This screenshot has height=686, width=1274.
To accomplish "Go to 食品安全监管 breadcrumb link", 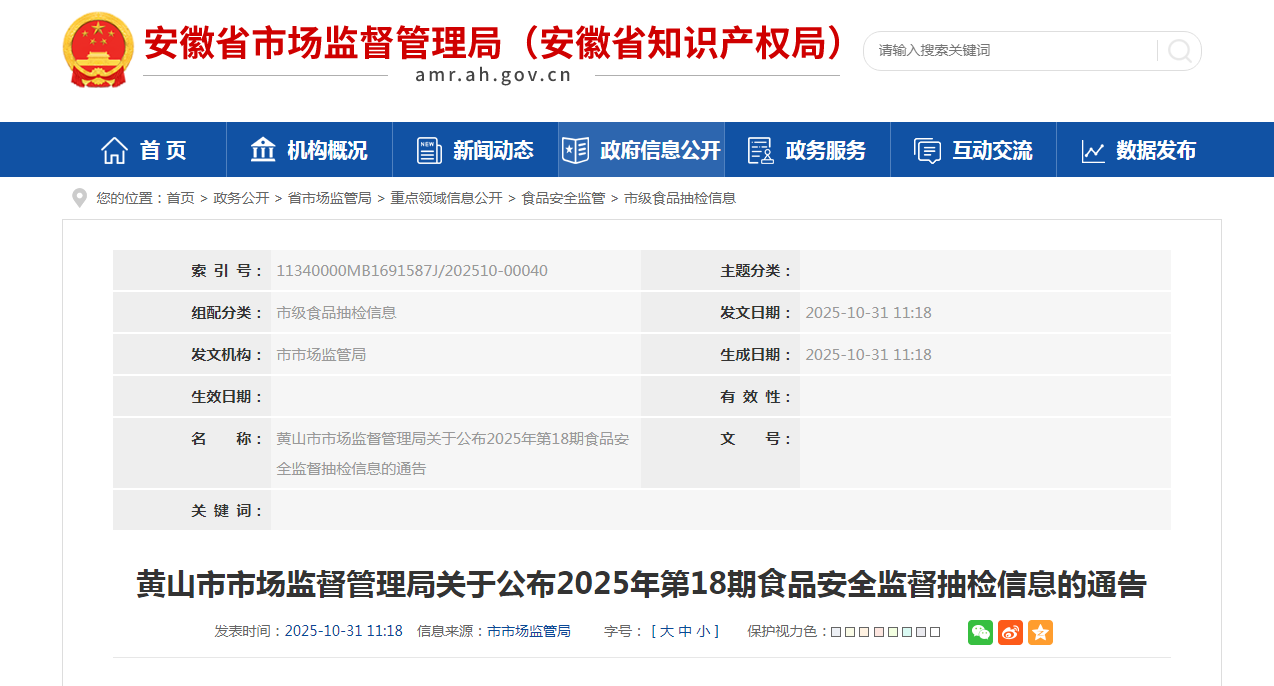I will pyautogui.click(x=563, y=198).
